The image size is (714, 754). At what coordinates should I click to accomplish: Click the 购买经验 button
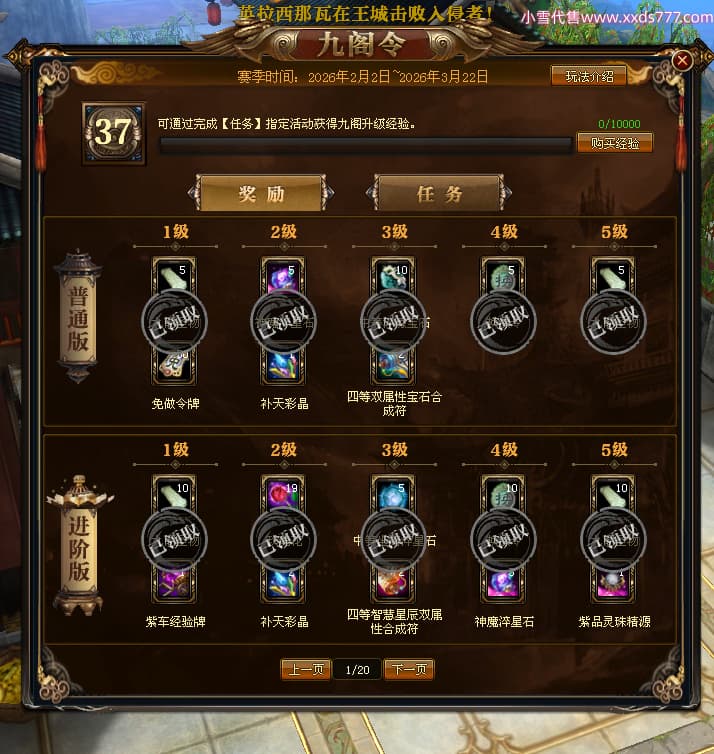pyautogui.click(x=614, y=143)
